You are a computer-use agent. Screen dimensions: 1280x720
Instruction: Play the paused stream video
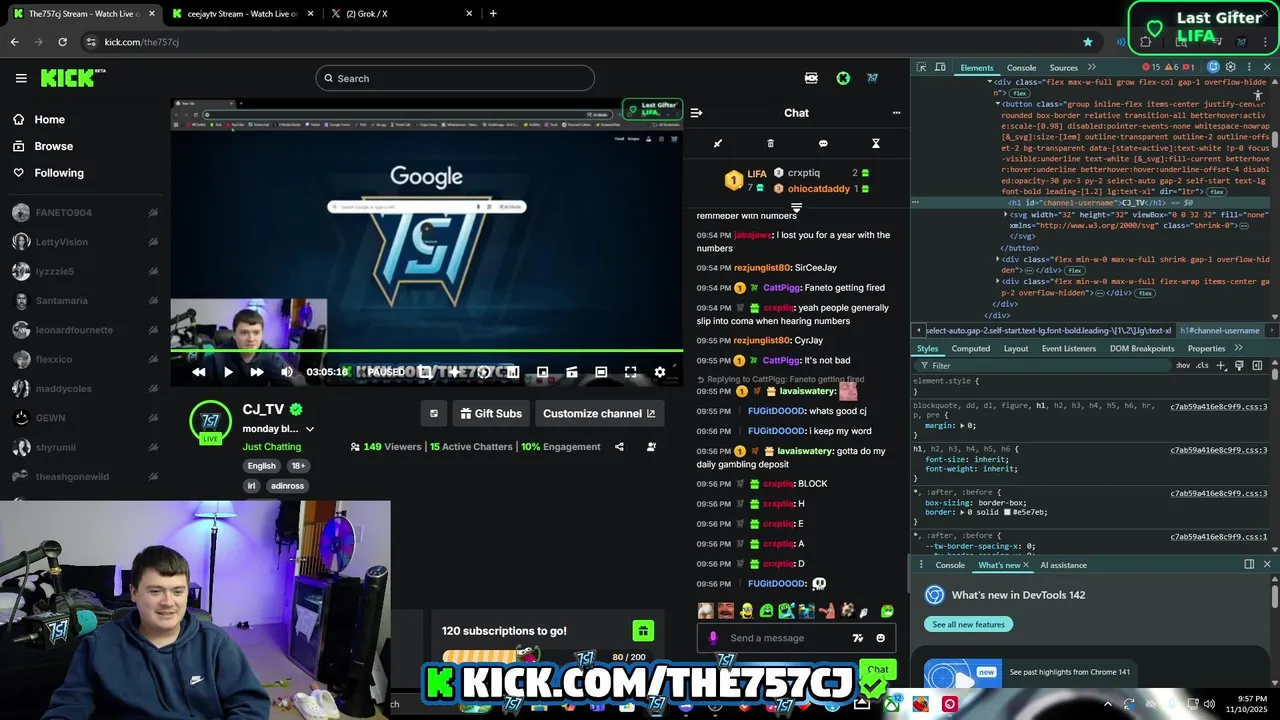coord(228,372)
